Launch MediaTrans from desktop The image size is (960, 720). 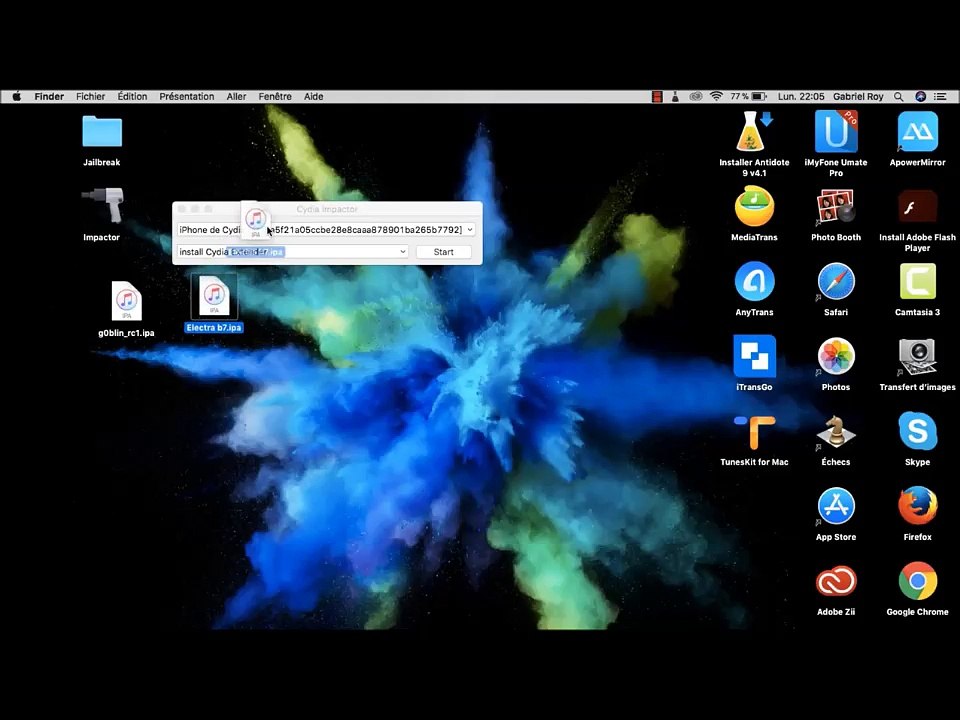(x=754, y=206)
